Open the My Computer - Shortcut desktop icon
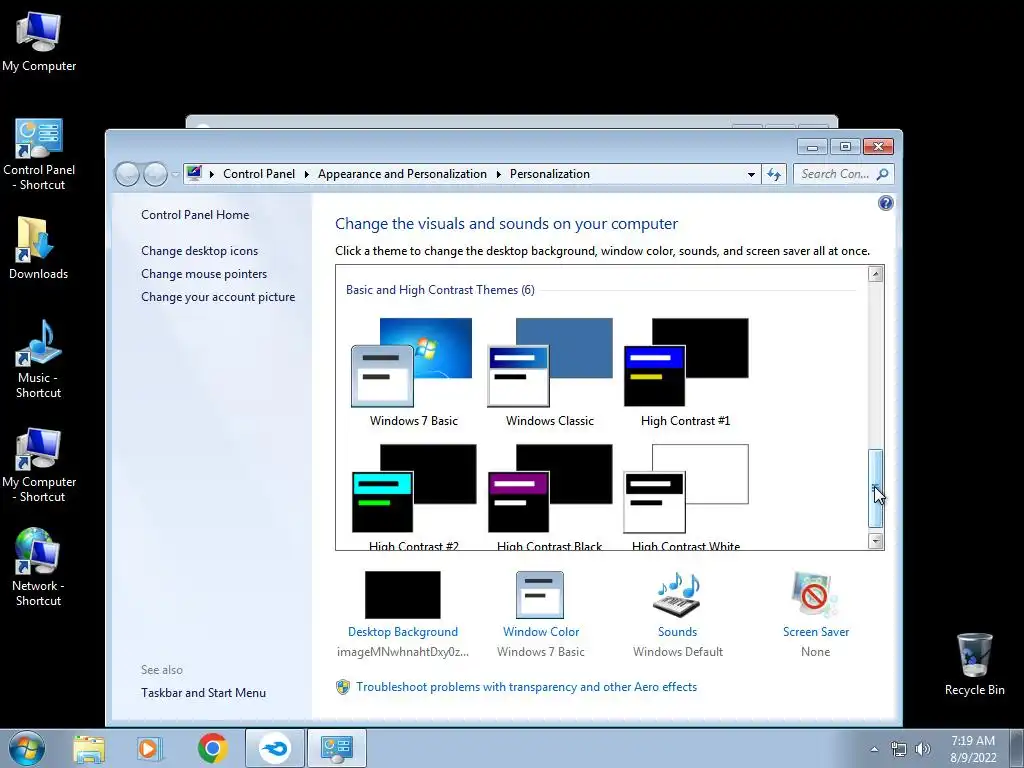1024x768 pixels. (39, 466)
